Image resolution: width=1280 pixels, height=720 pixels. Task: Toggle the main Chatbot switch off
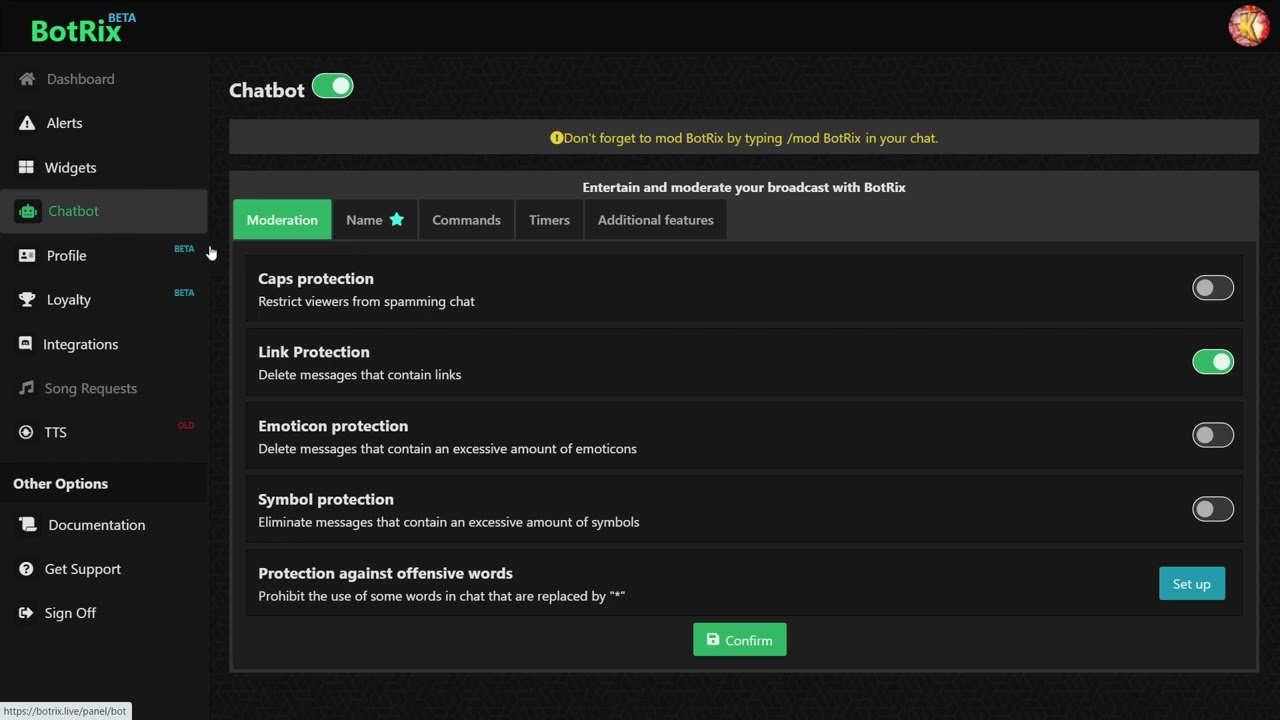click(333, 87)
